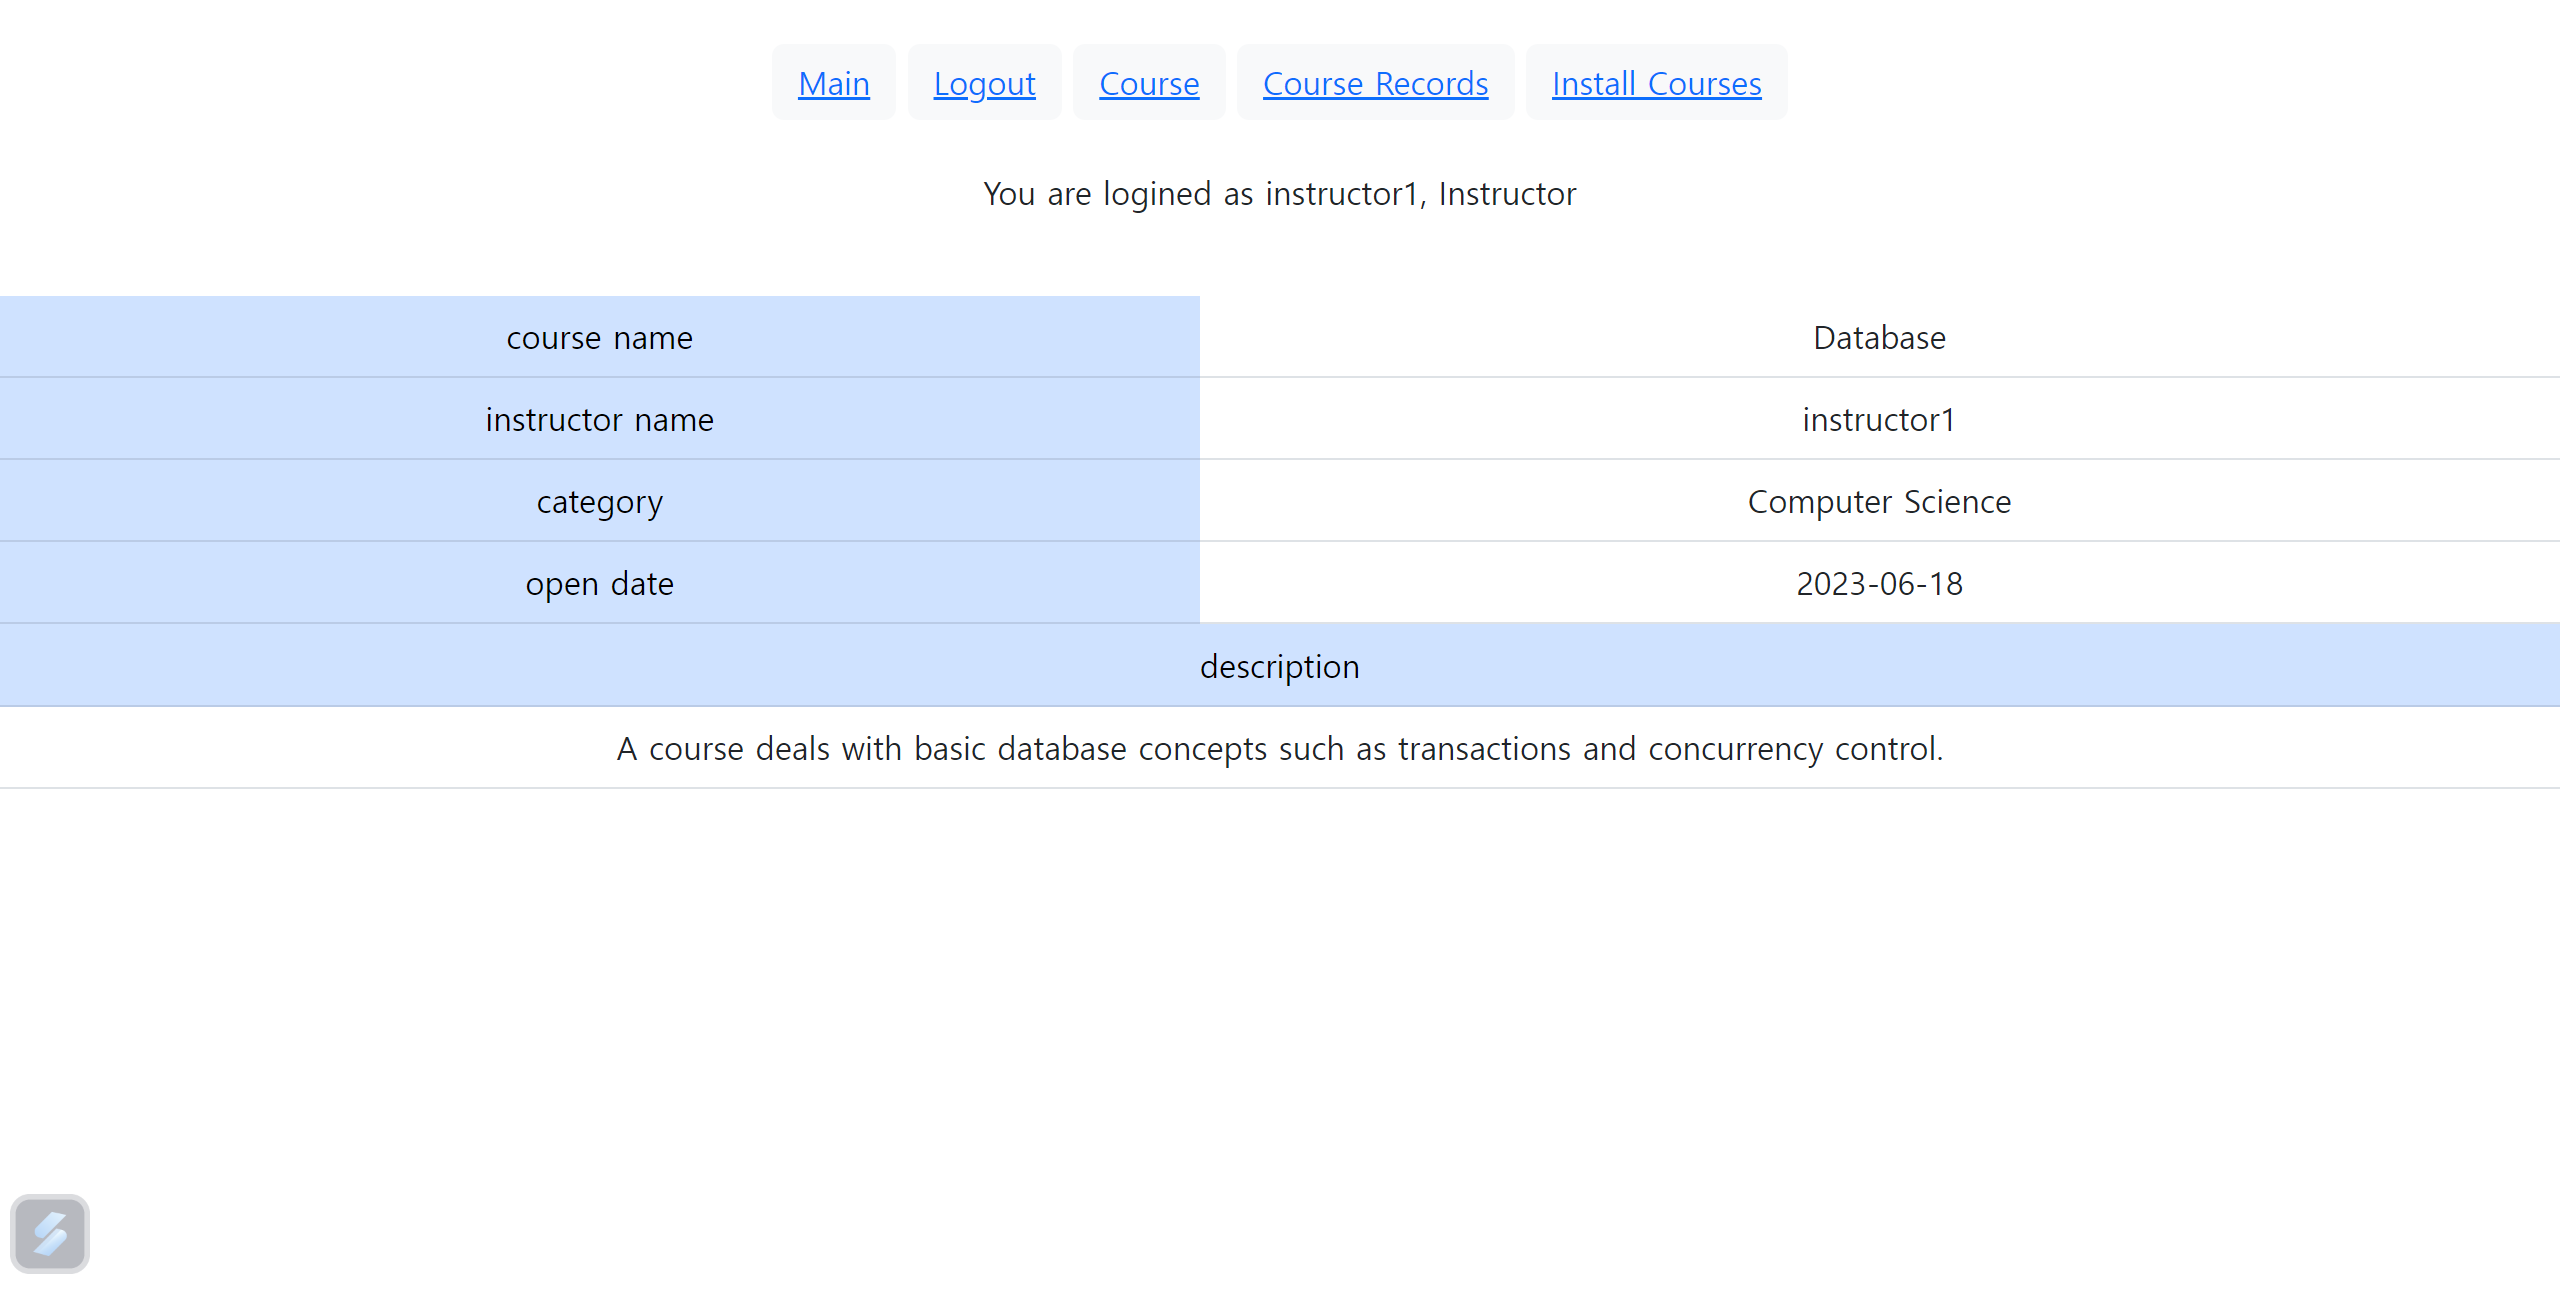Image resolution: width=2560 pixels, height=1290 pixels.
Task: Click the description header row
Action: pyautogui.click(x=1279, y=666)
